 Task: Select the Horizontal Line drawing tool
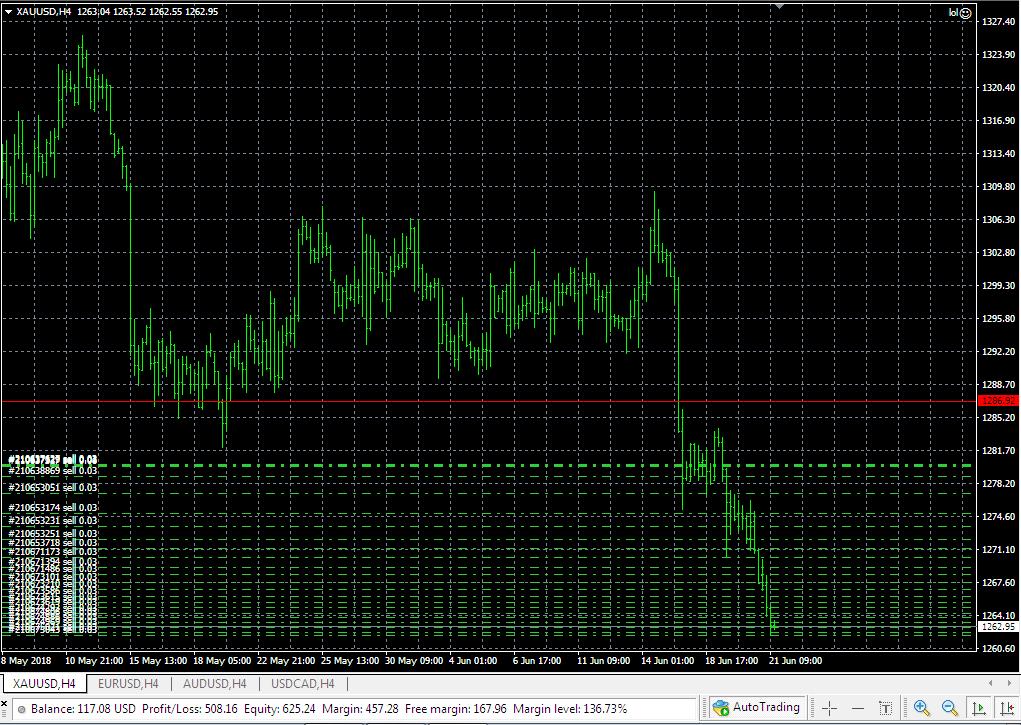(858, 708)
